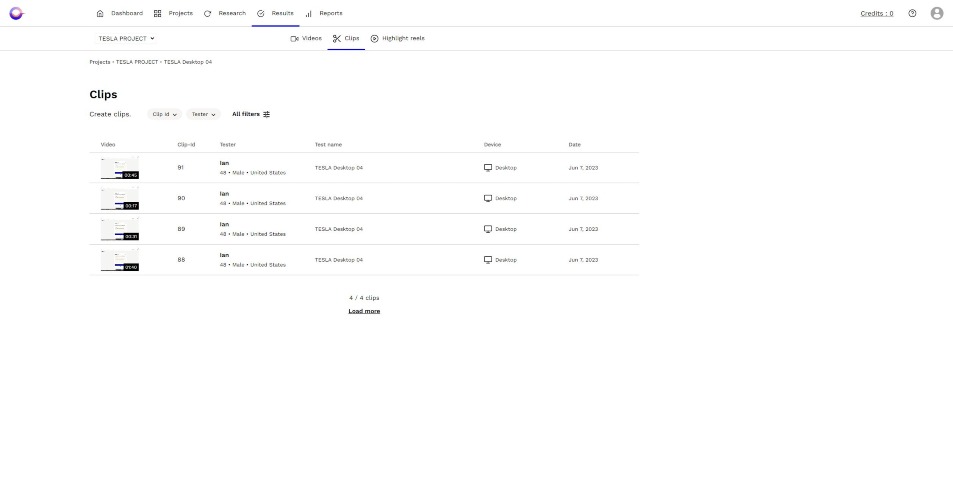Image resolution: width=953 pixels, height=500 pixels.
Task: Open clip 89 video thumbnail
Action: pos(120,229)
